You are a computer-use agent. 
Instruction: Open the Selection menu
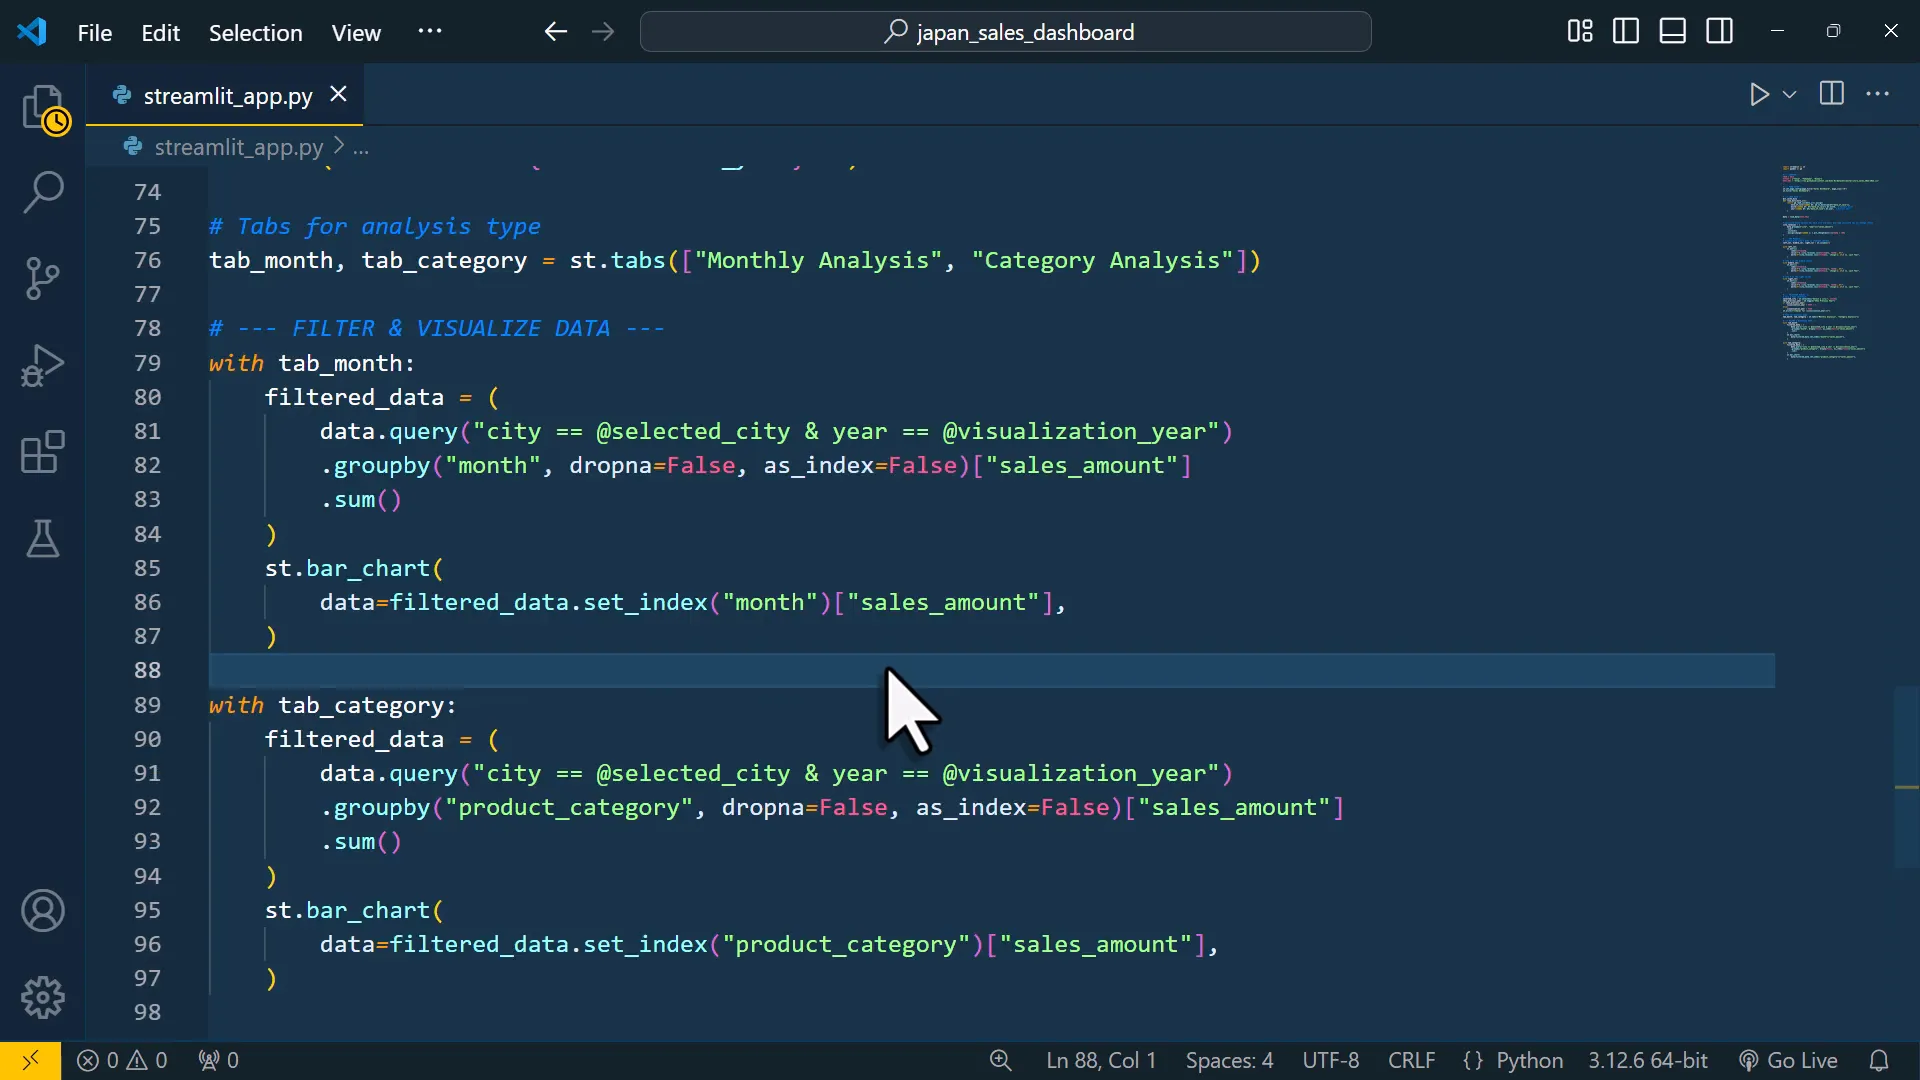pyautogui.click(x=255, y=33)
